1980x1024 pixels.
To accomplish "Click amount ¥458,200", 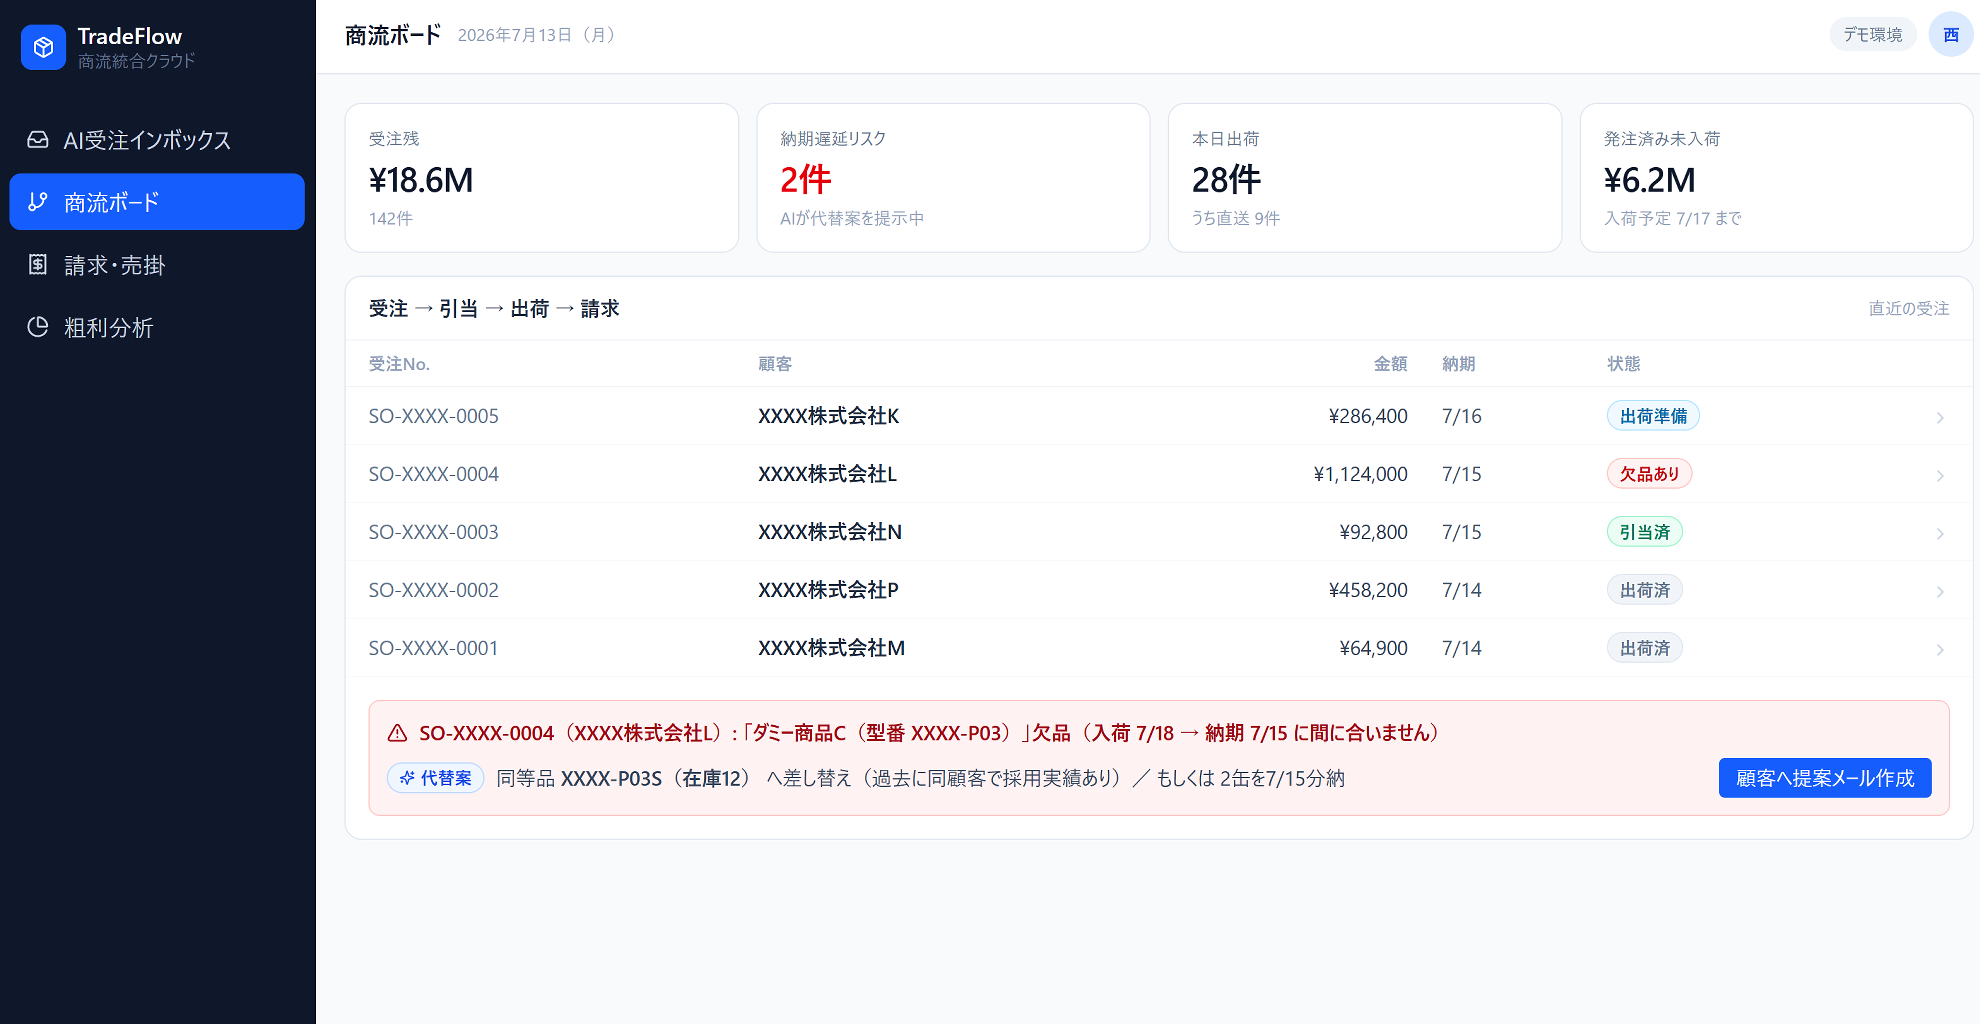I will 1368,590.
